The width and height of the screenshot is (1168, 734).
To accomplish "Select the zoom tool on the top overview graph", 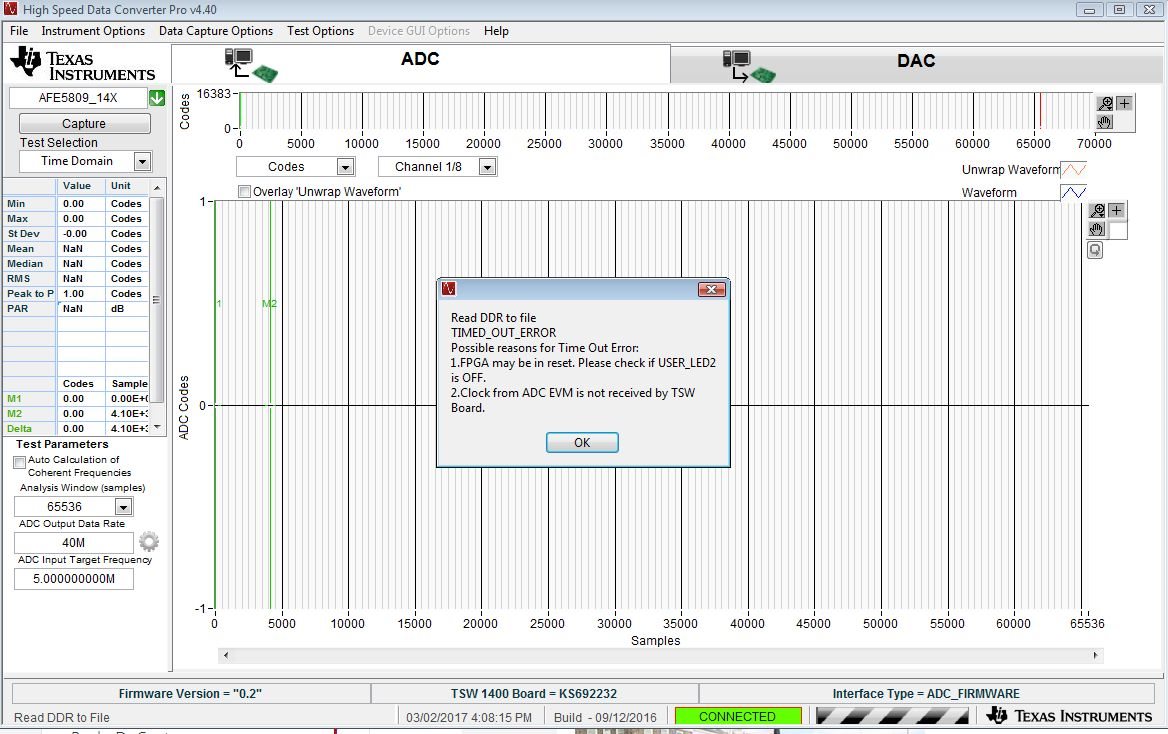I will pos(1105,104).
